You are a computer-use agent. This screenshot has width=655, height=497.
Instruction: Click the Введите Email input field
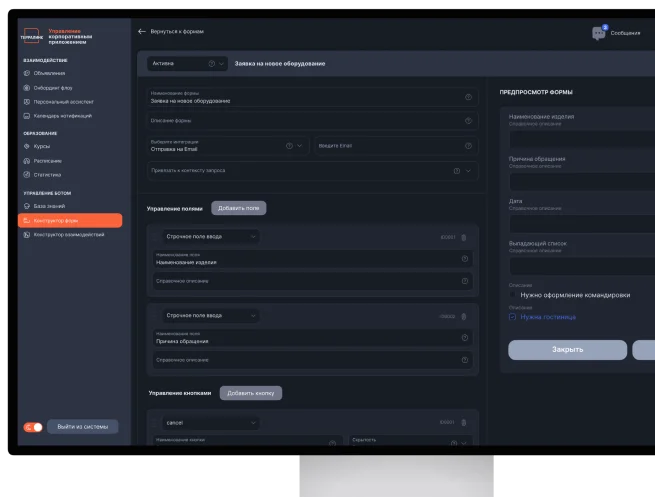click(395, 145)
